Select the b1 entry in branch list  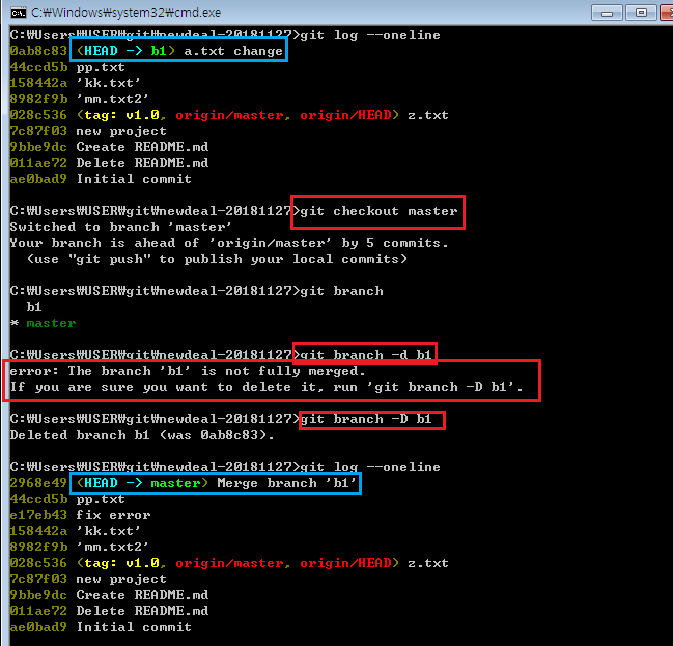point(34,307)
